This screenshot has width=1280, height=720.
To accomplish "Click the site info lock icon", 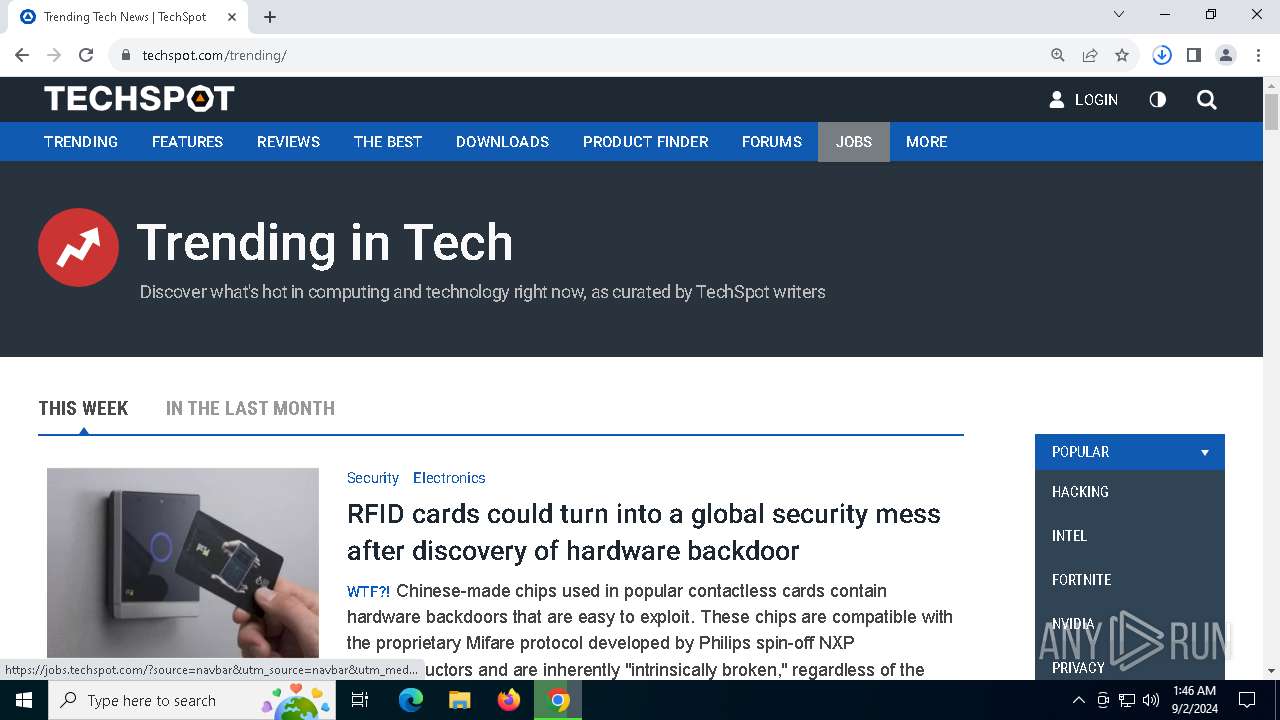I will tap(125, 55).
